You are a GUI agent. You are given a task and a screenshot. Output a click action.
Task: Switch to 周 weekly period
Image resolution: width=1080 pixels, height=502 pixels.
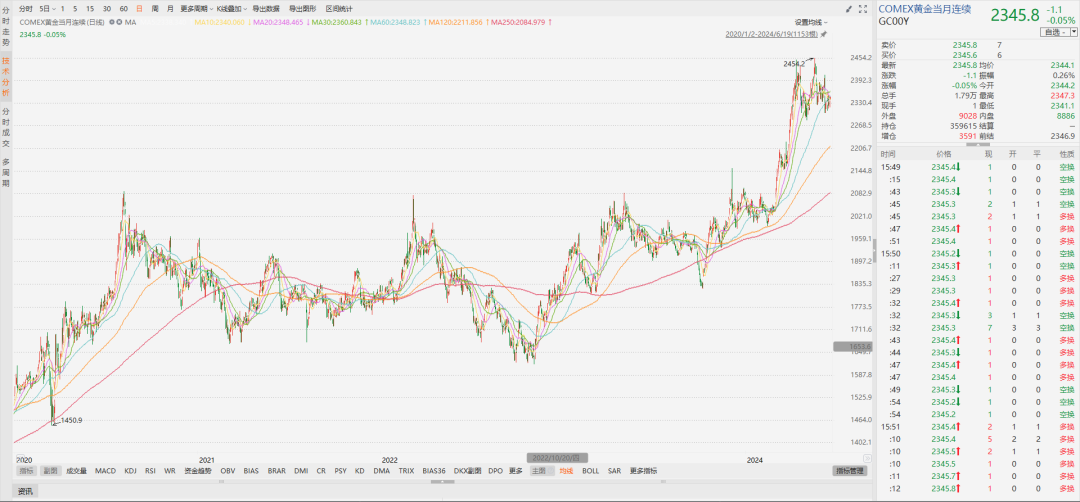(154, 8)
